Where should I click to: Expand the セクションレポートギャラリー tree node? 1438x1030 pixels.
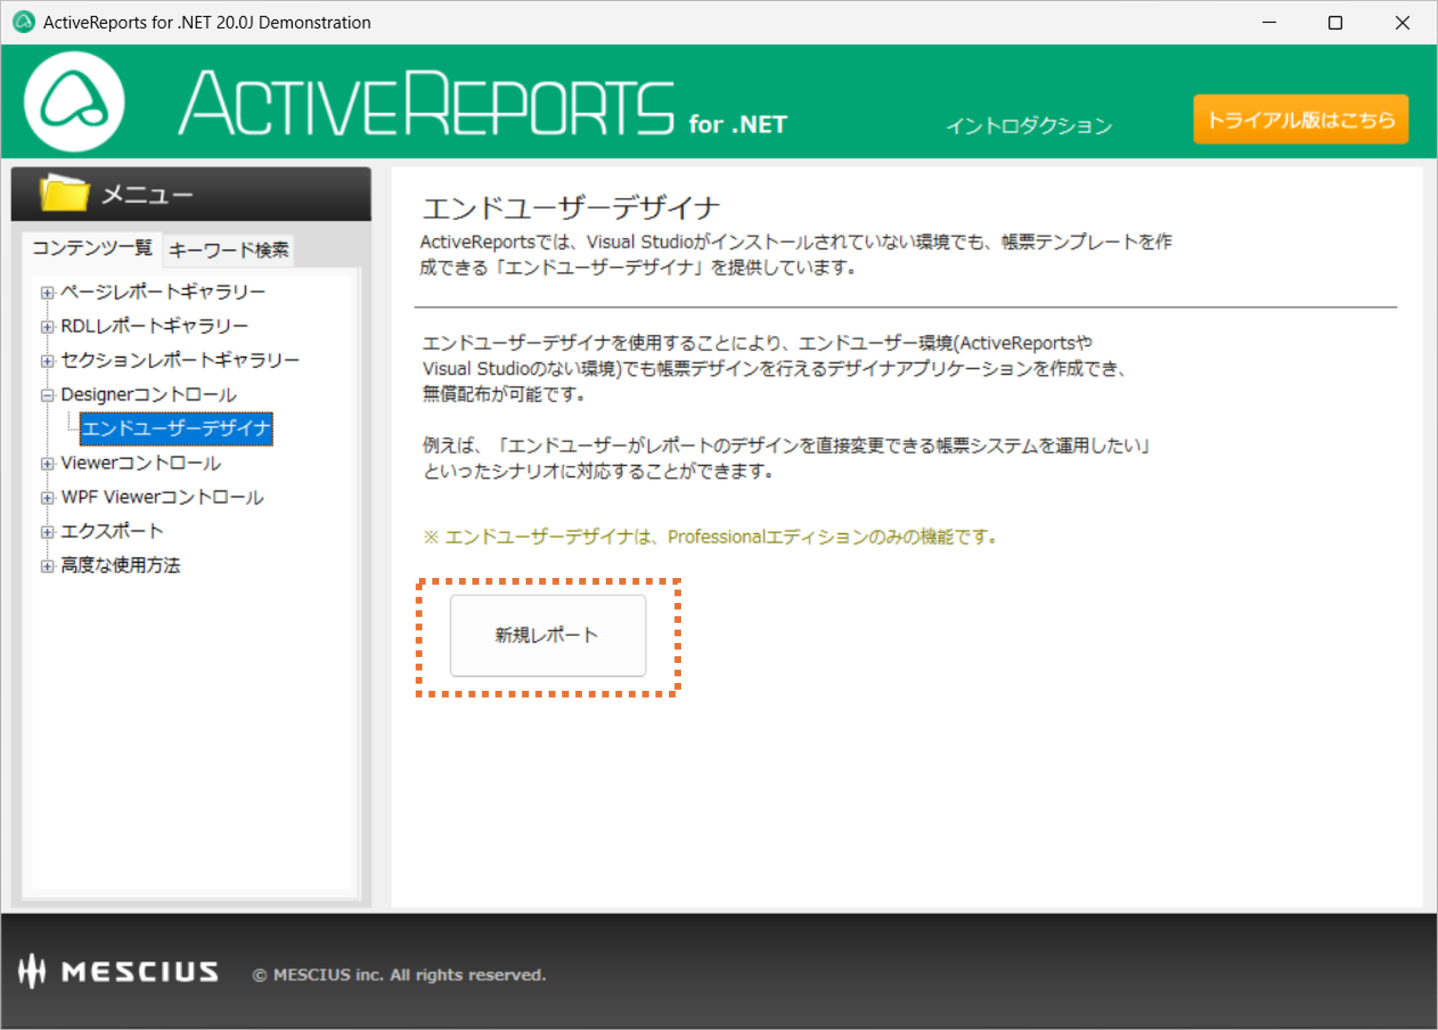(x=47, y=360)
